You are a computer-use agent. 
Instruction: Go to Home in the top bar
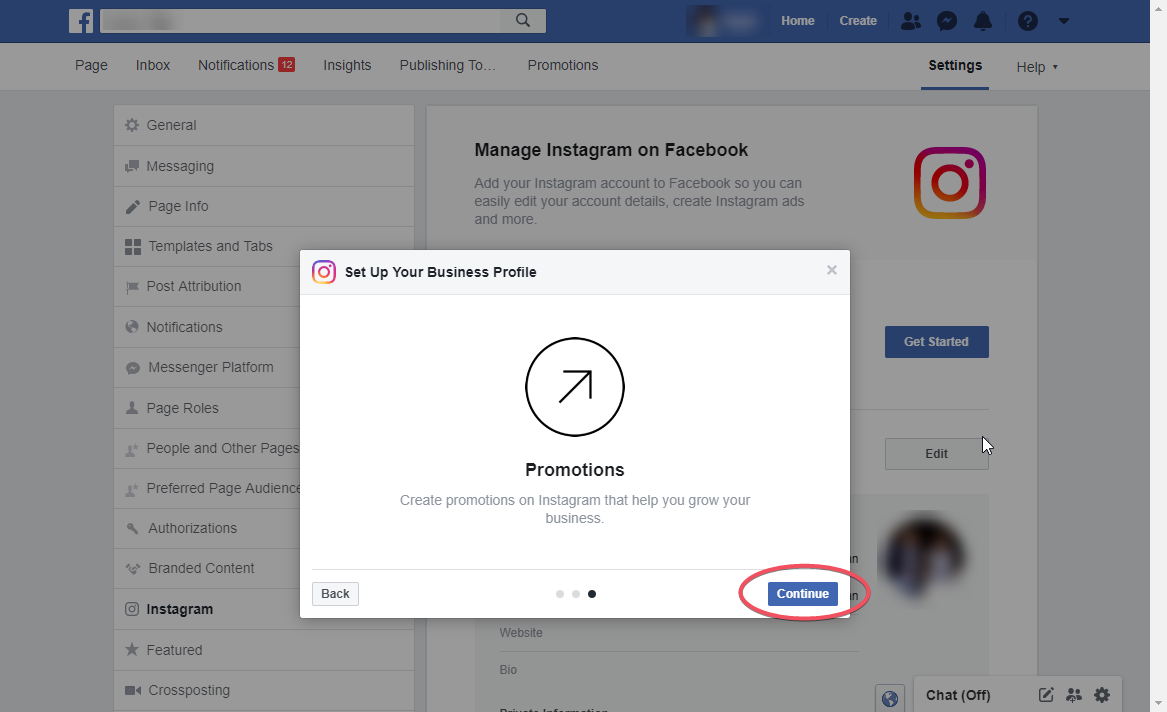797,21
